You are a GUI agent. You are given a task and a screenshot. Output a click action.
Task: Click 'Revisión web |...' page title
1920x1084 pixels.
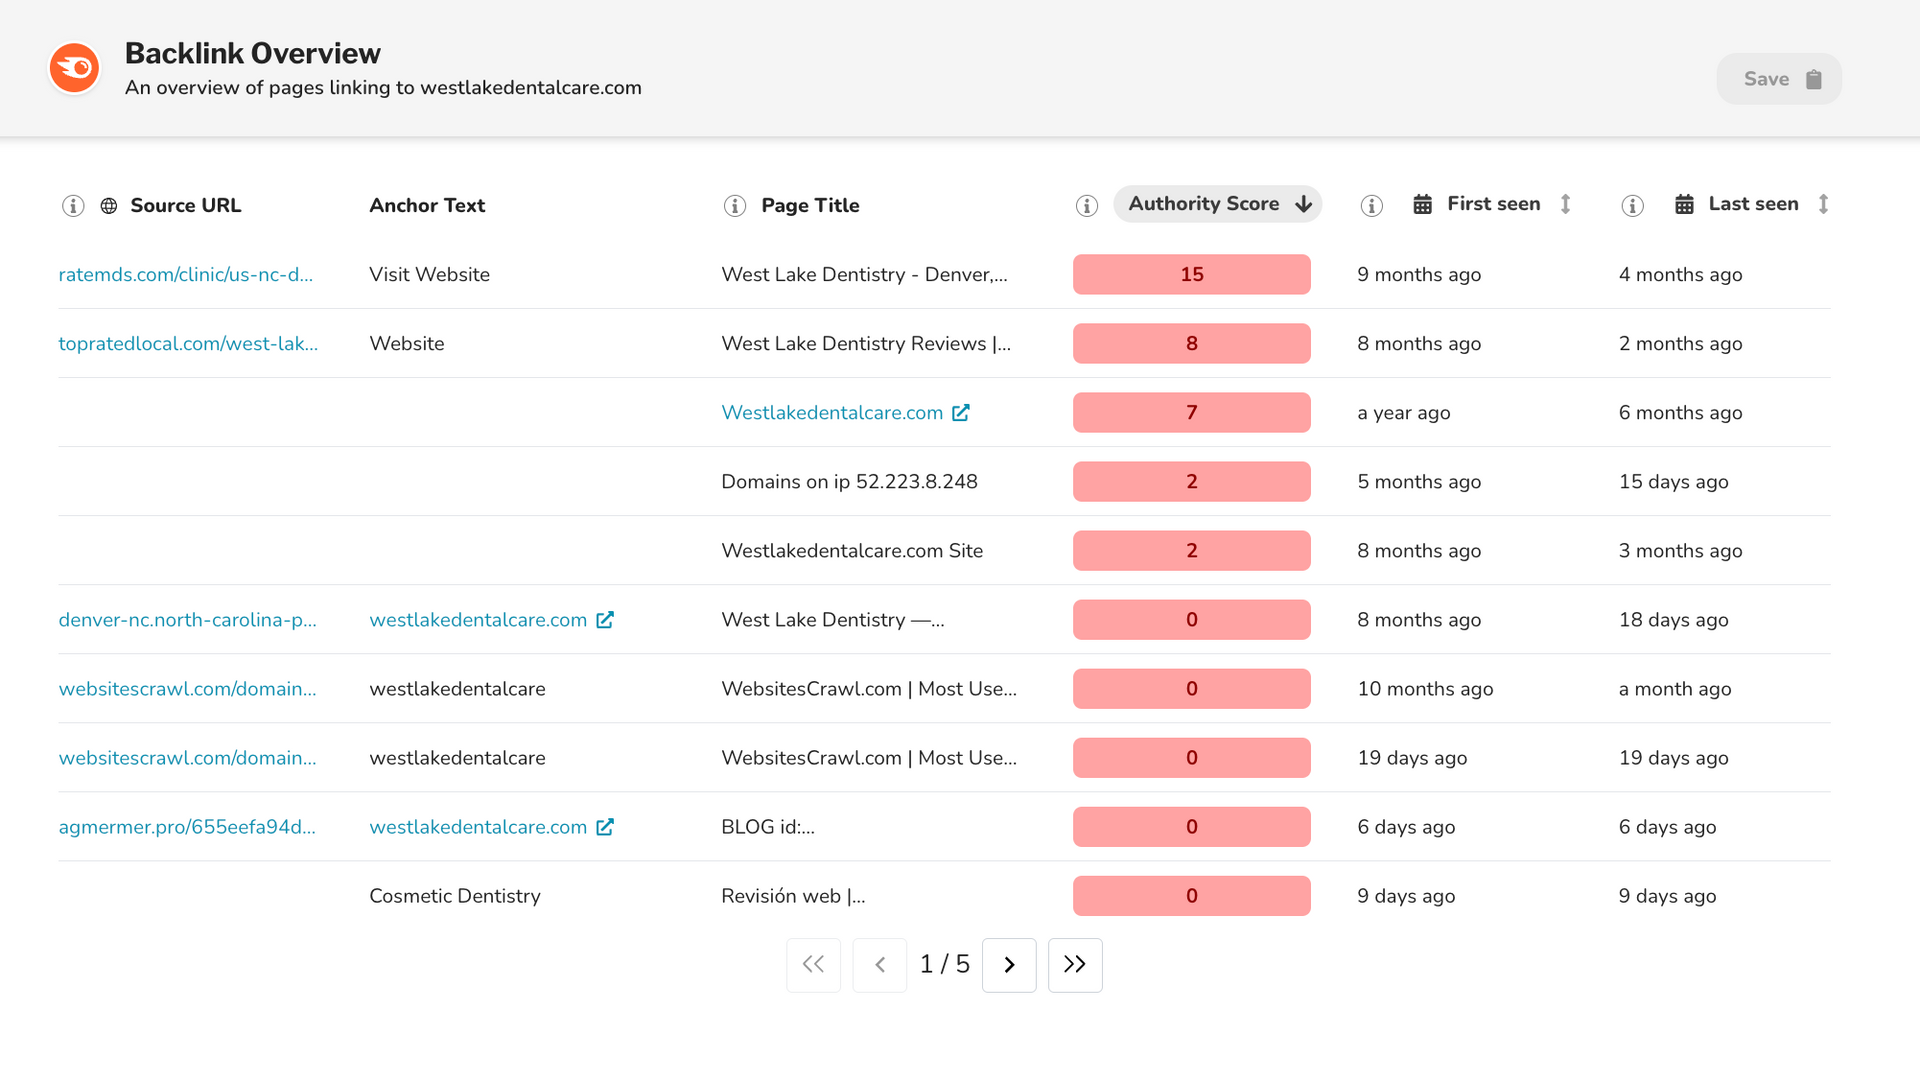[x=793, y=895]
